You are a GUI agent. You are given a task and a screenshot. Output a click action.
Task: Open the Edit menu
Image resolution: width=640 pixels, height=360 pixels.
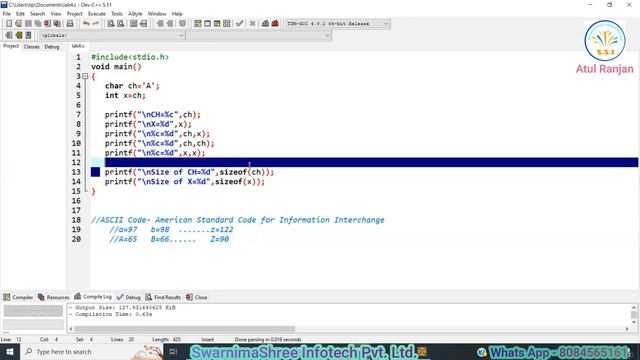tap(20, 13)
